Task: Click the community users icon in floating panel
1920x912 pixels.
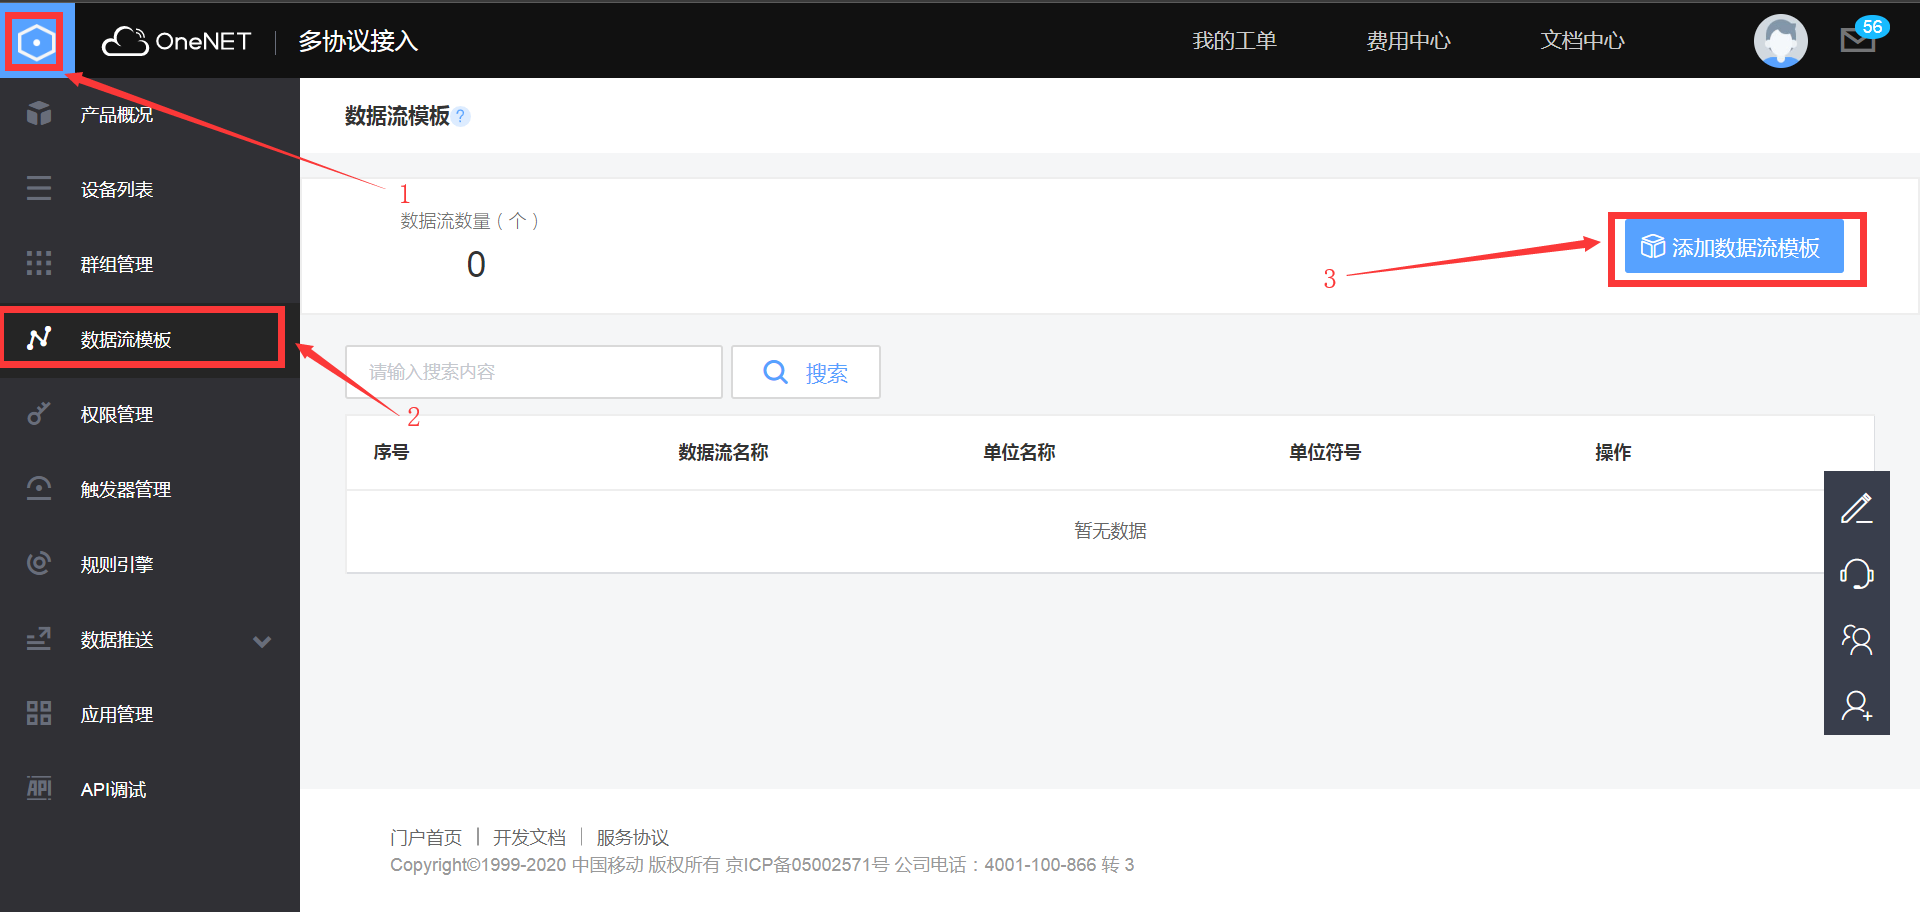Action: pyautogui.click(x=1856, y=640)
